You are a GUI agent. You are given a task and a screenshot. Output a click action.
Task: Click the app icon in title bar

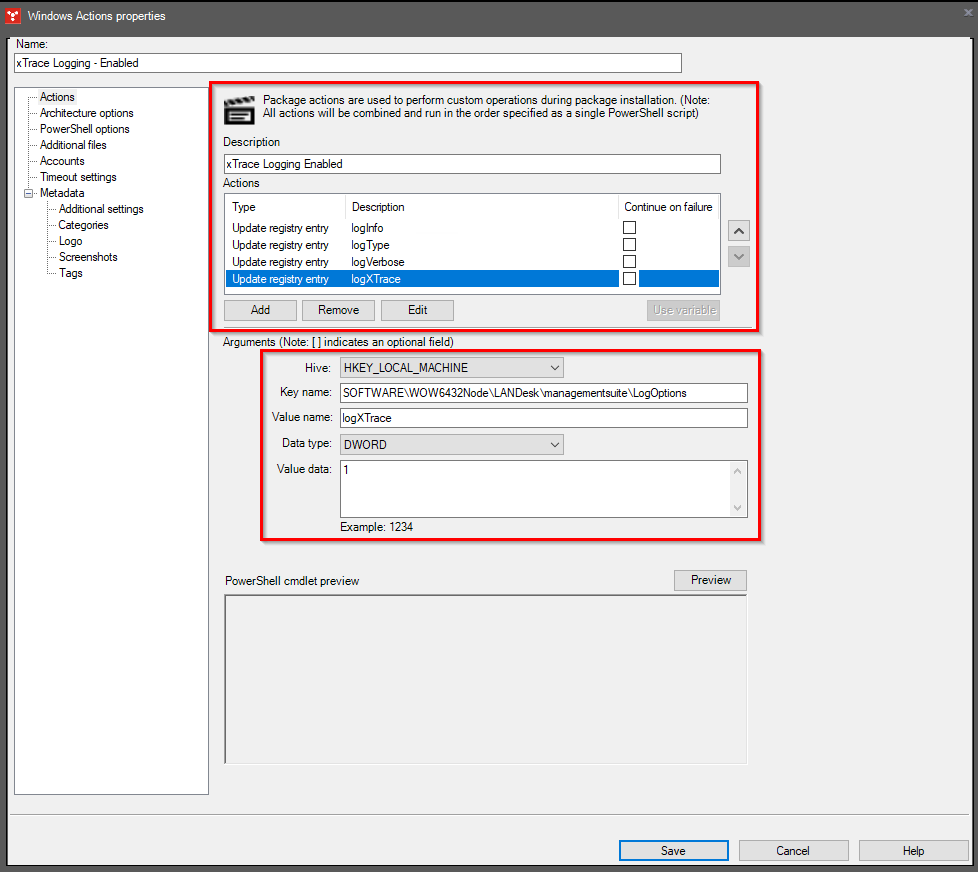(13, 16)
